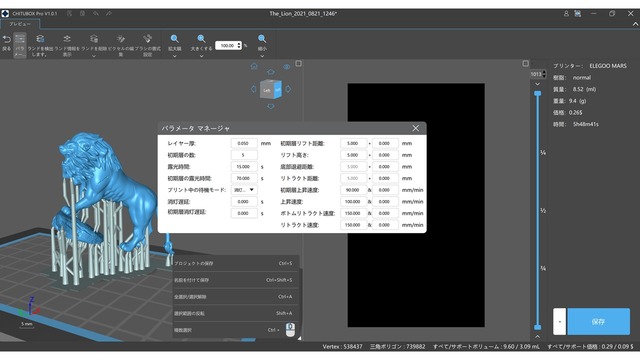Collapse the ribbon with top-right chevron

pyautogui.click(x=635, y=24)
